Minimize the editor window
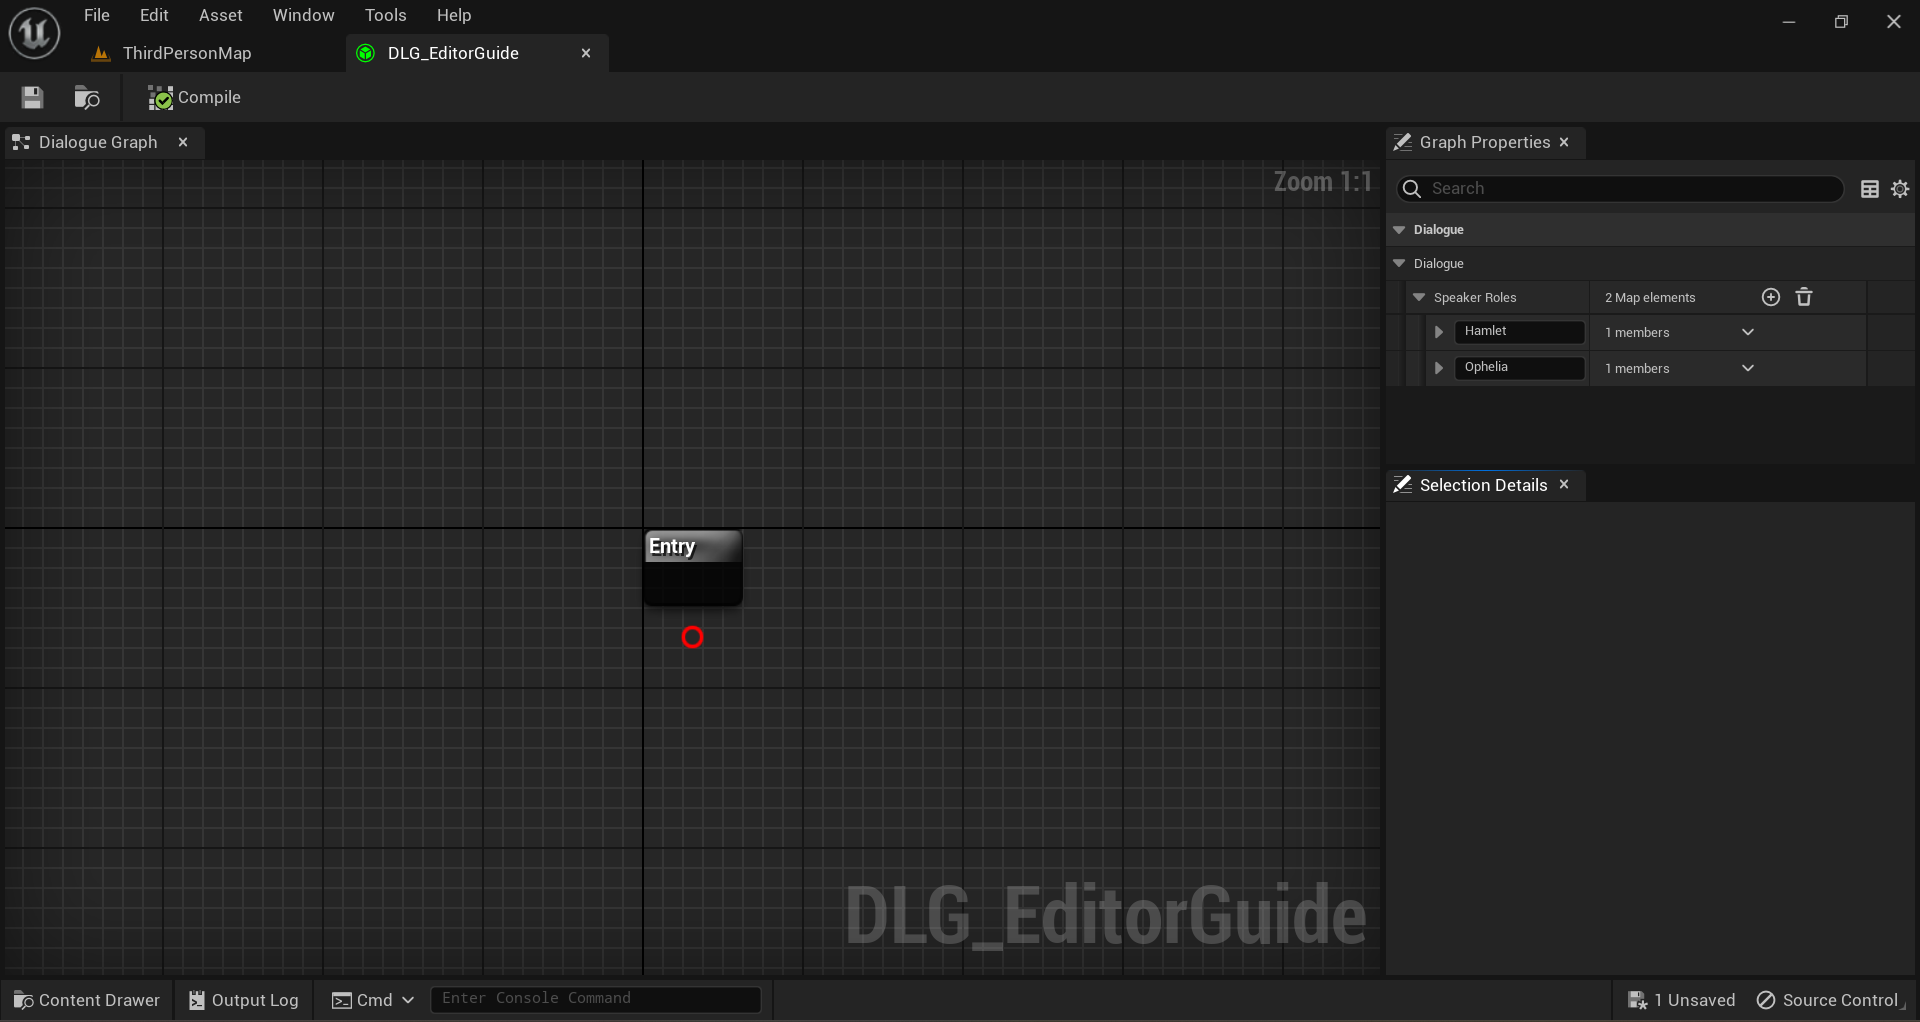1920x1022 pixels. click(x=1789, y=21)
